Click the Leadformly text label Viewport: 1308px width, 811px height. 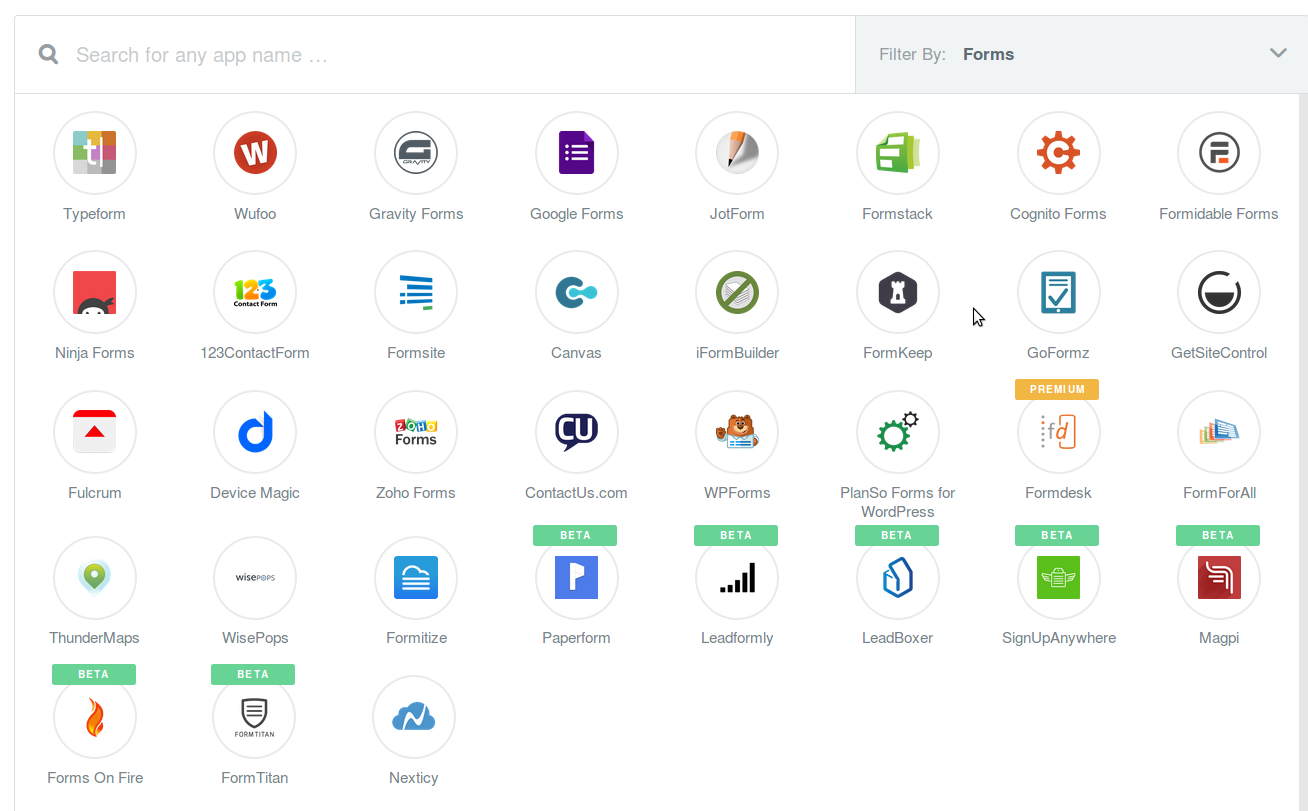coord(737,638)
